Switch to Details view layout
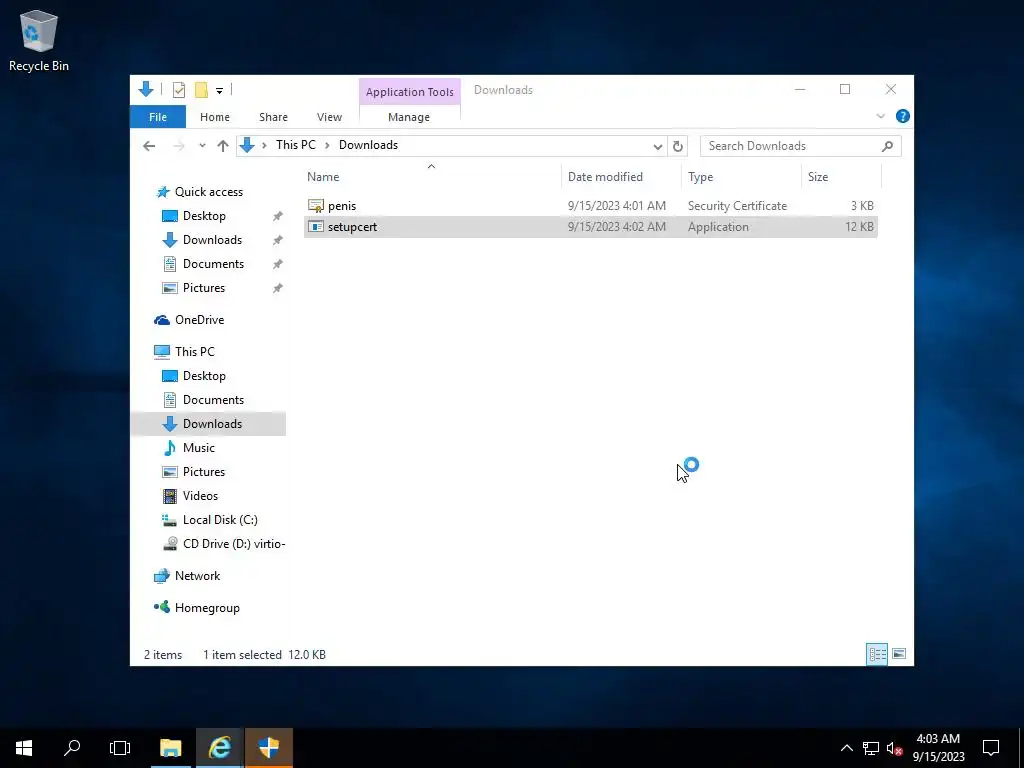1024x768 pixels. [877, 654]
